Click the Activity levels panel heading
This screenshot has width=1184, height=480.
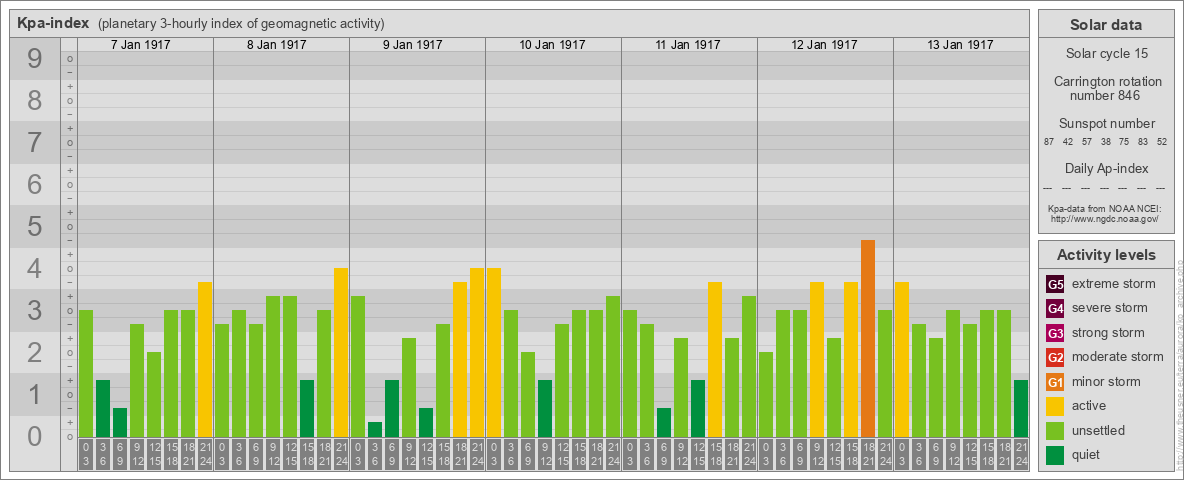pyautogui.click(x=1105, y=255)
